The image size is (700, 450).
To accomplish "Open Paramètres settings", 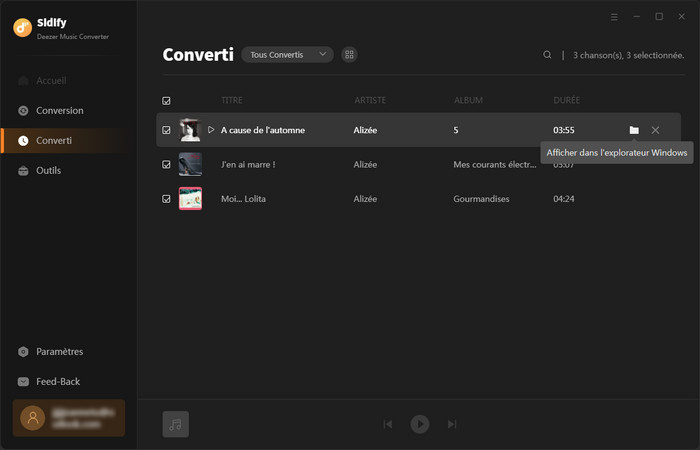I will point(59,351).
